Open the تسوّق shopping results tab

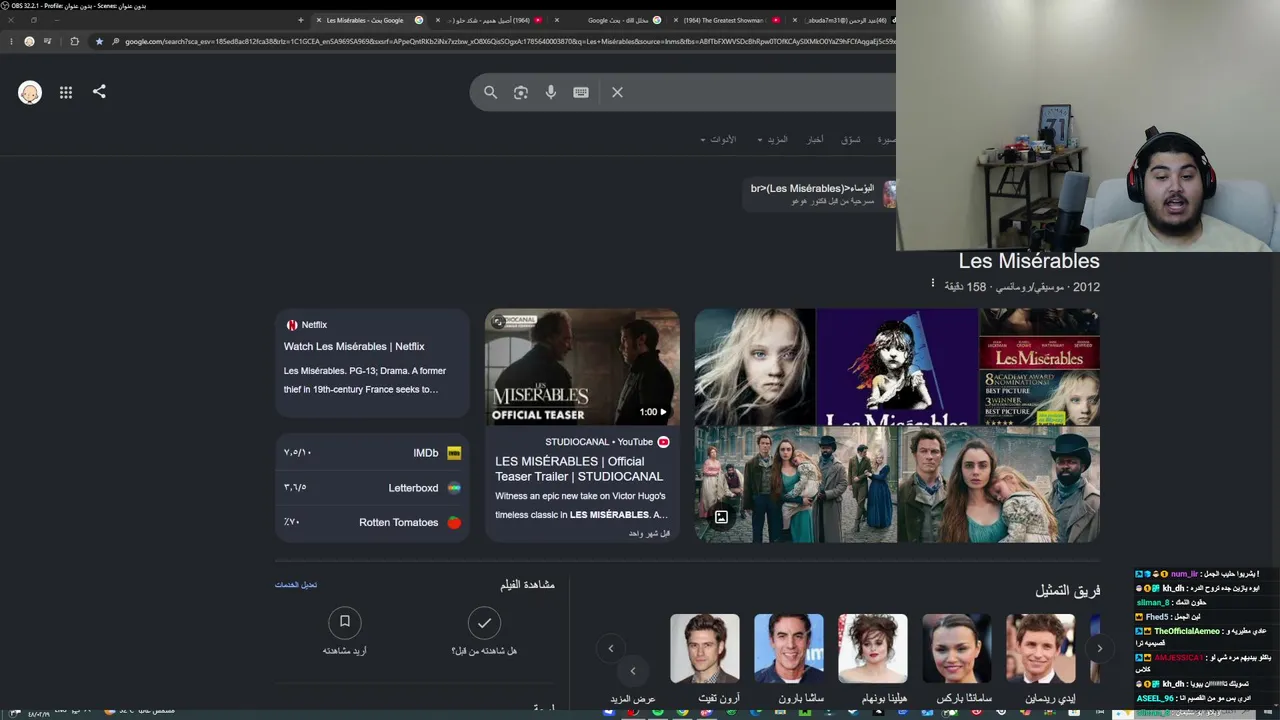pos(851,140)
